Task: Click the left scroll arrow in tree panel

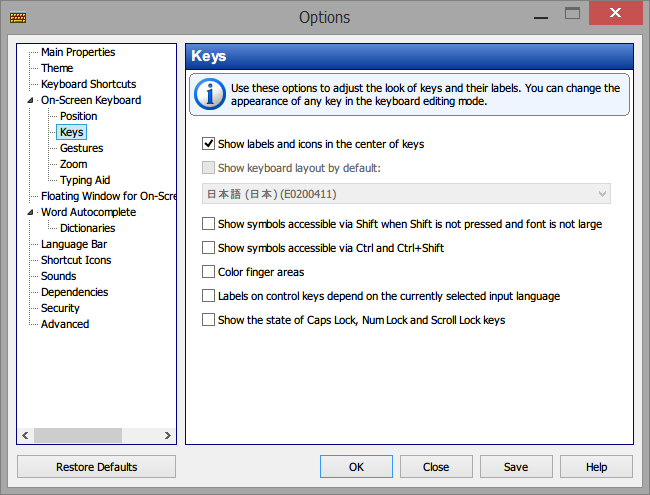Action: point(25,435)
